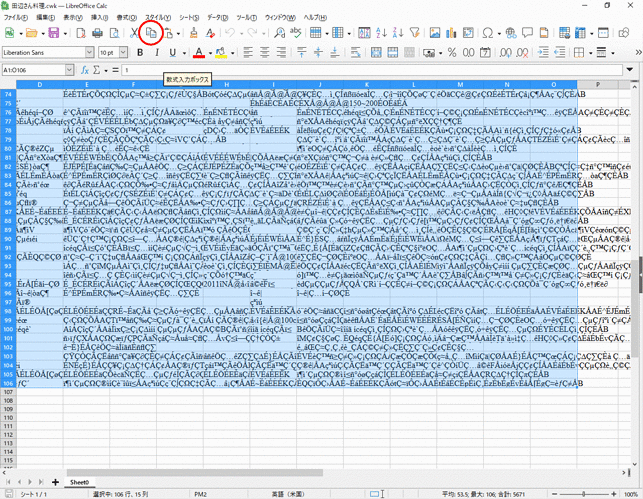
Task: Click the status bar zoom slider
Action: point(584,494)
